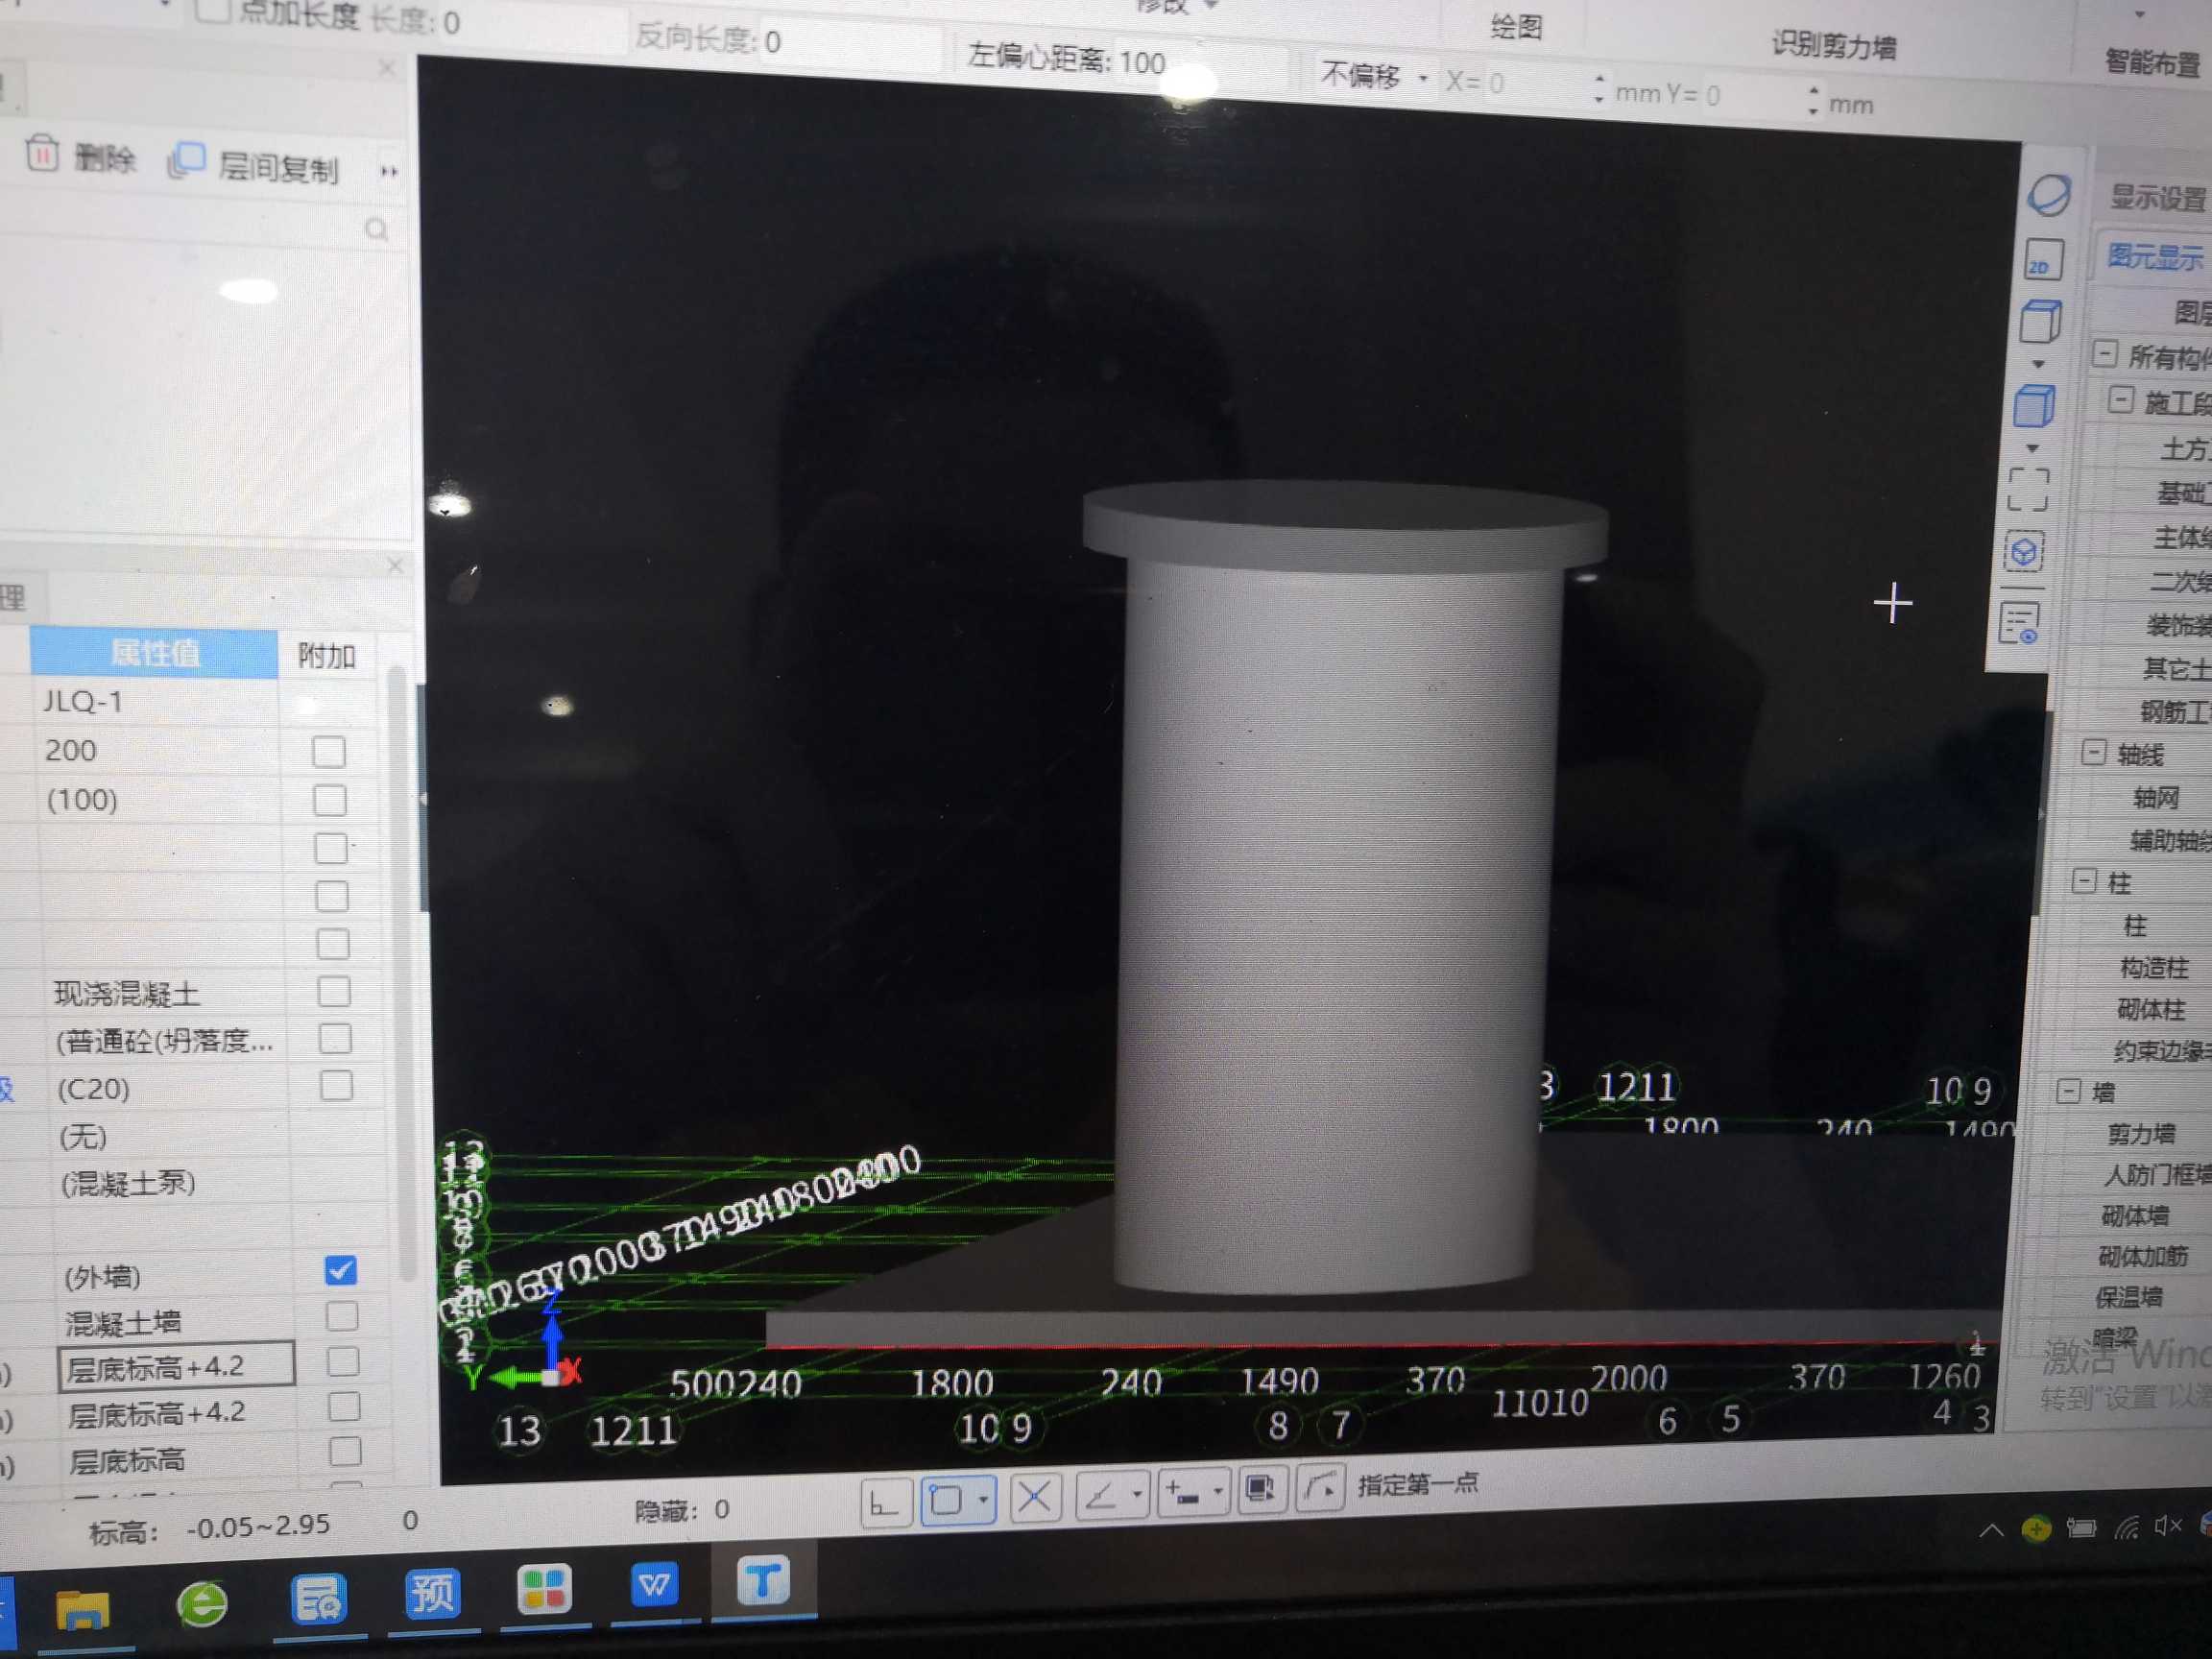Click the shaded blue cube display icon

[2033, 407]
